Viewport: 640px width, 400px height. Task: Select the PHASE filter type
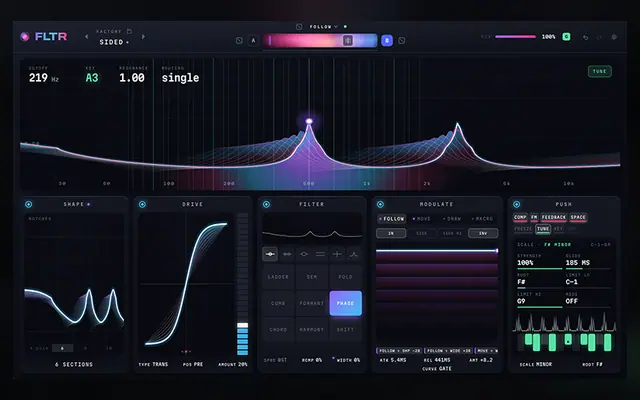[345, 303]
